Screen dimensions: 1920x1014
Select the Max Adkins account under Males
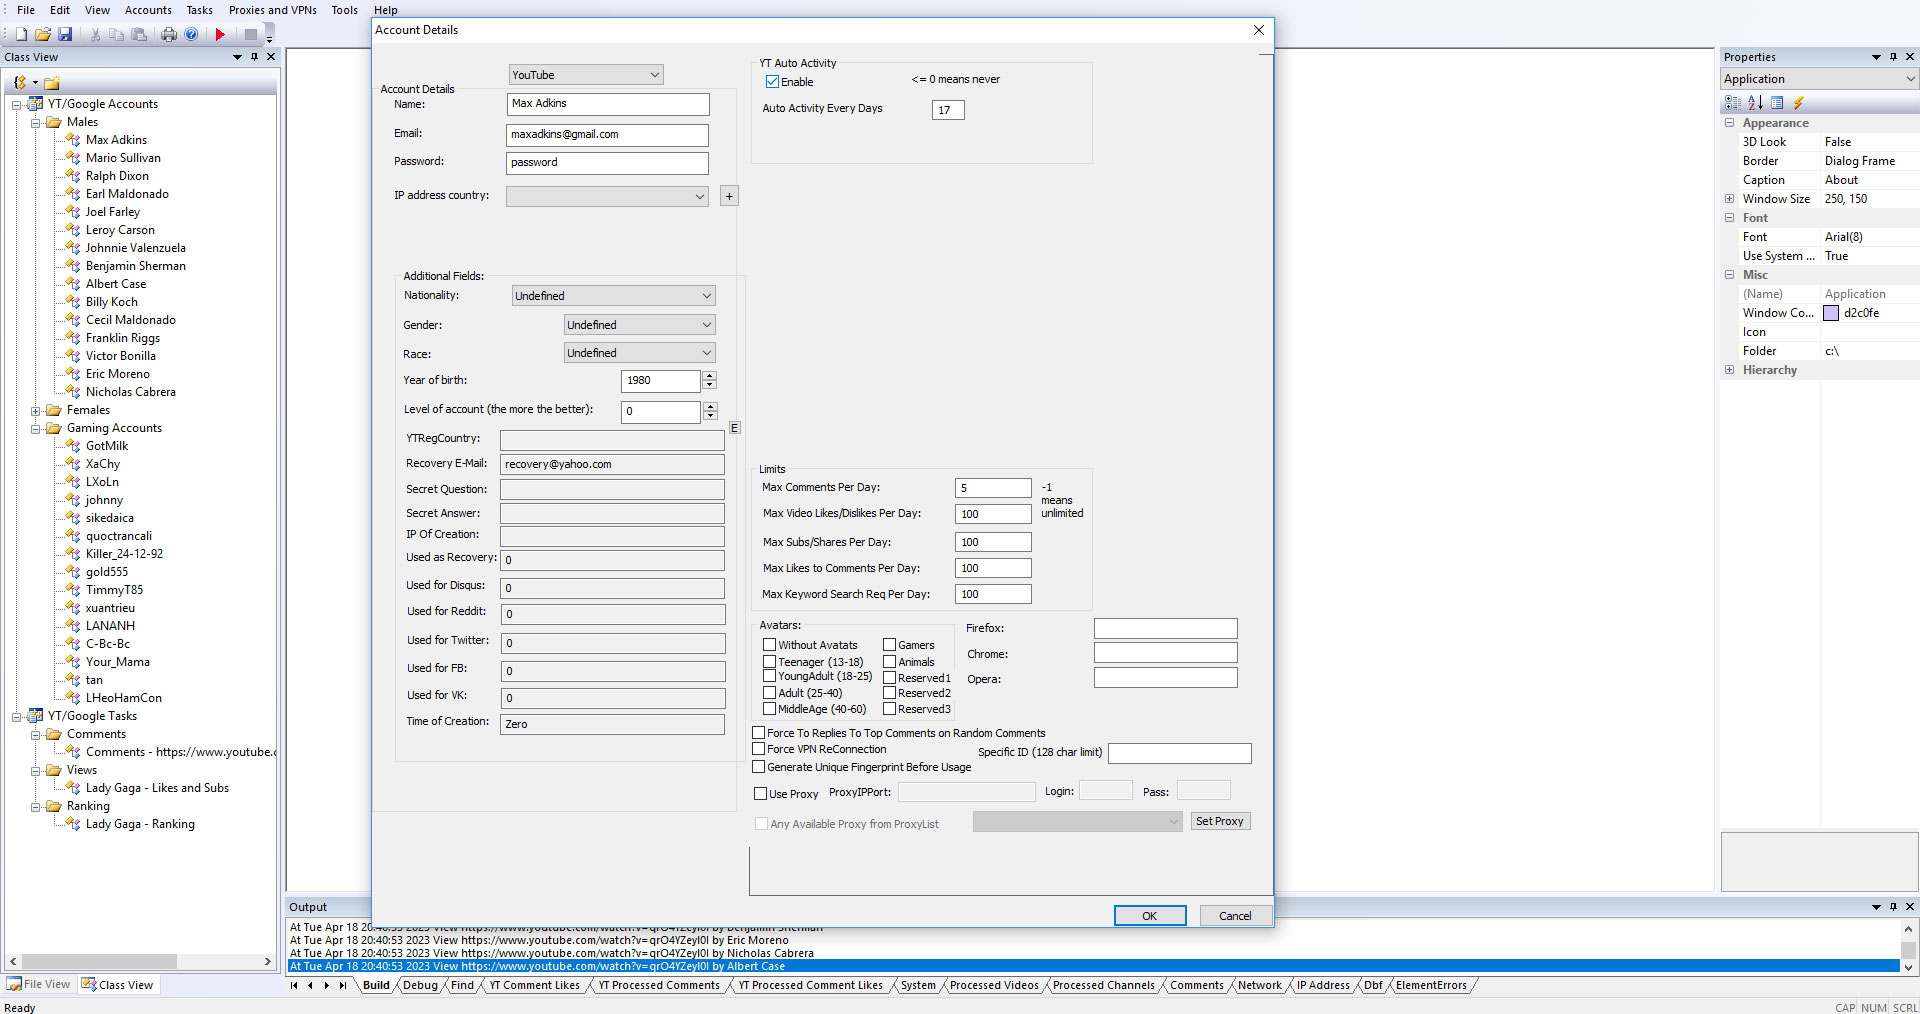point(116,139)
